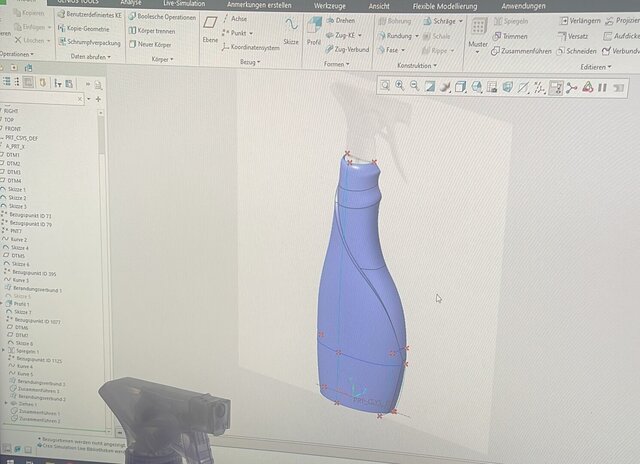The width and height of the screenshot is (640, 464).
Task: Click the Zug-Verbund tool
Action: click(347, 49)
